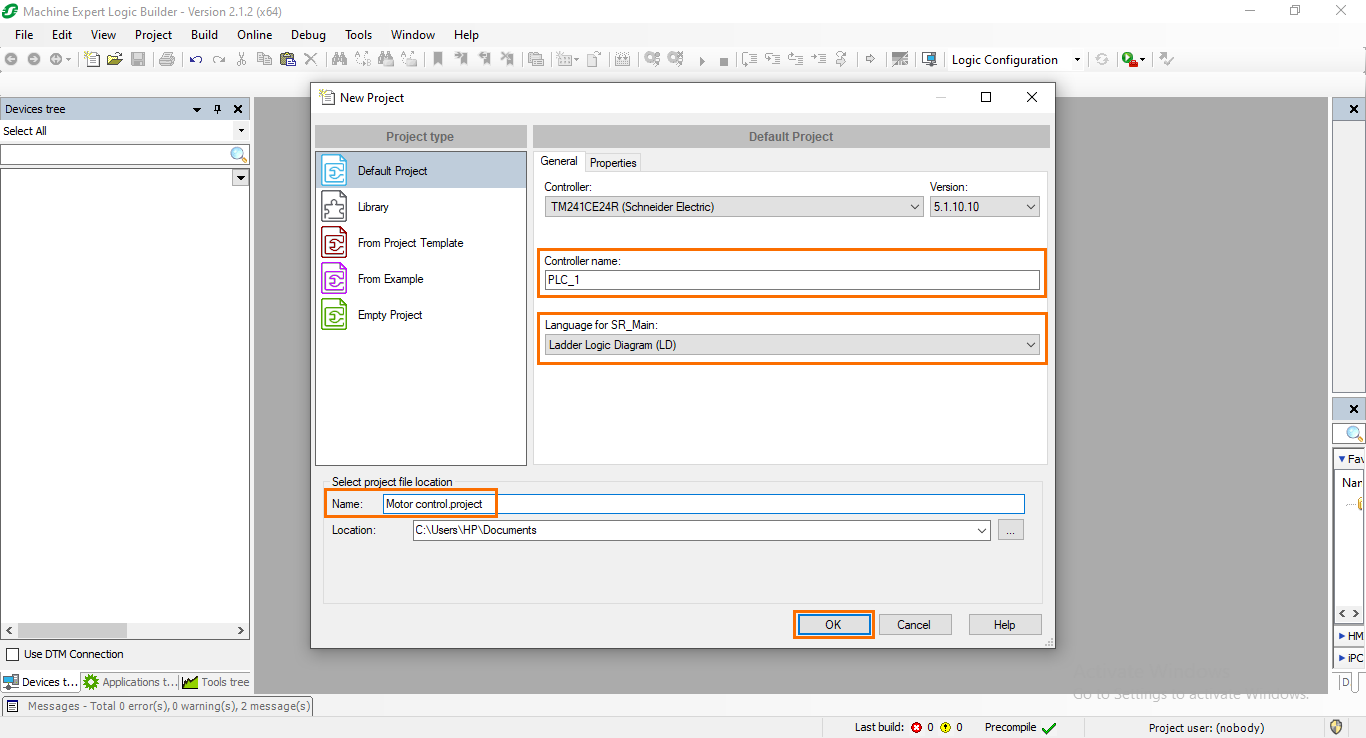Image resolution: width=1366 pixels, height=738 pixels.
Task: Open the Controller dropdown TM241CE24R
Action: click(732, 207)
